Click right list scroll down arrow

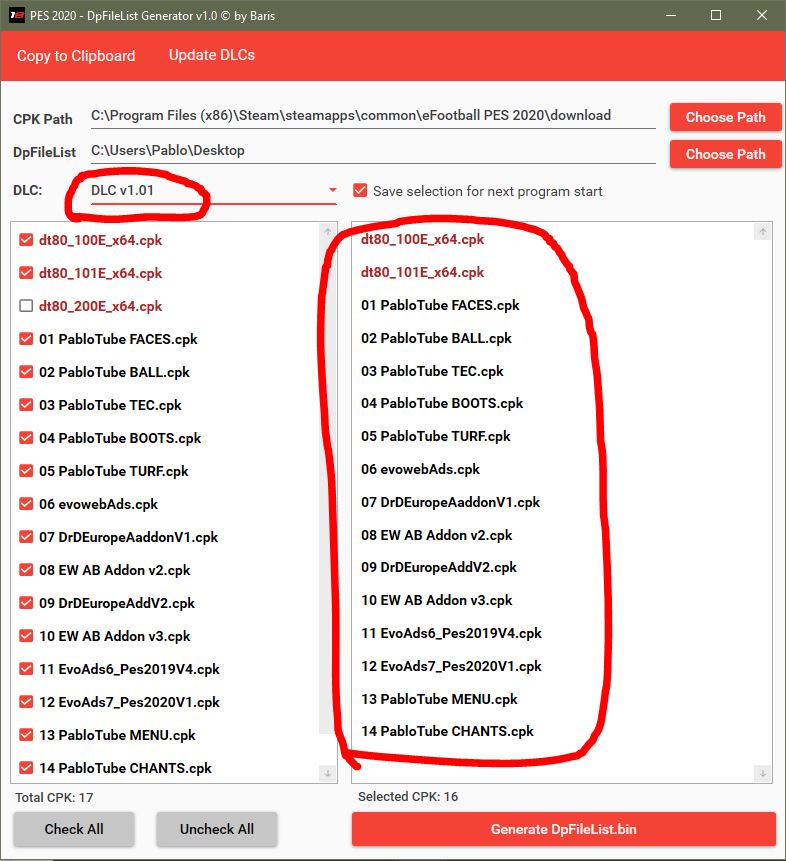coord(762,773)
